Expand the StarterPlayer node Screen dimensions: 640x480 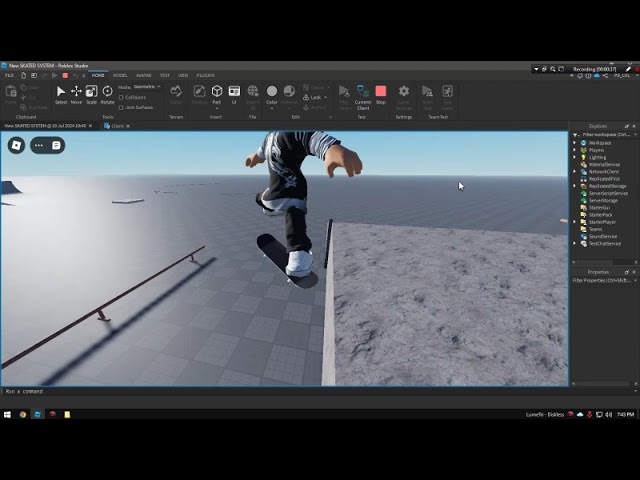click(575, 222)
